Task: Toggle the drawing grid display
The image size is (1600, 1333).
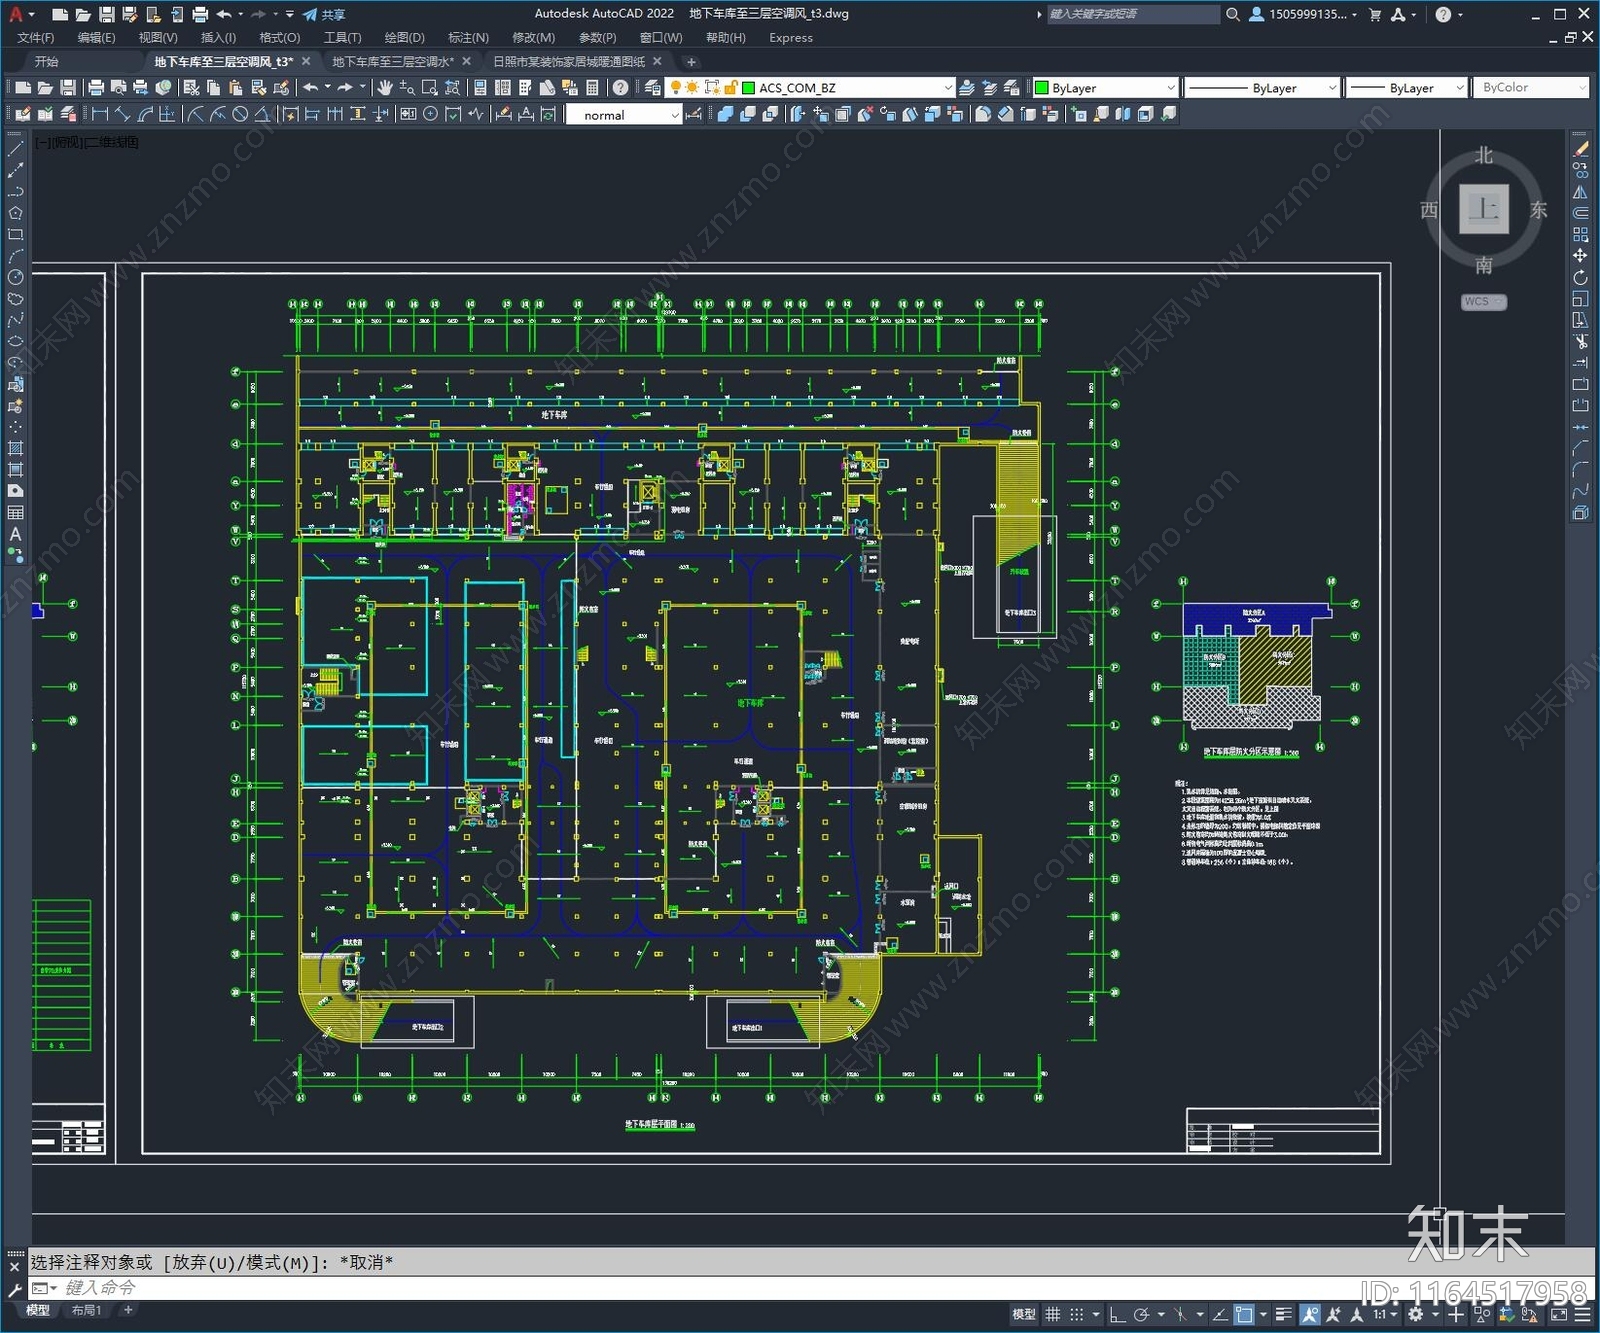Action: 1053,1315
